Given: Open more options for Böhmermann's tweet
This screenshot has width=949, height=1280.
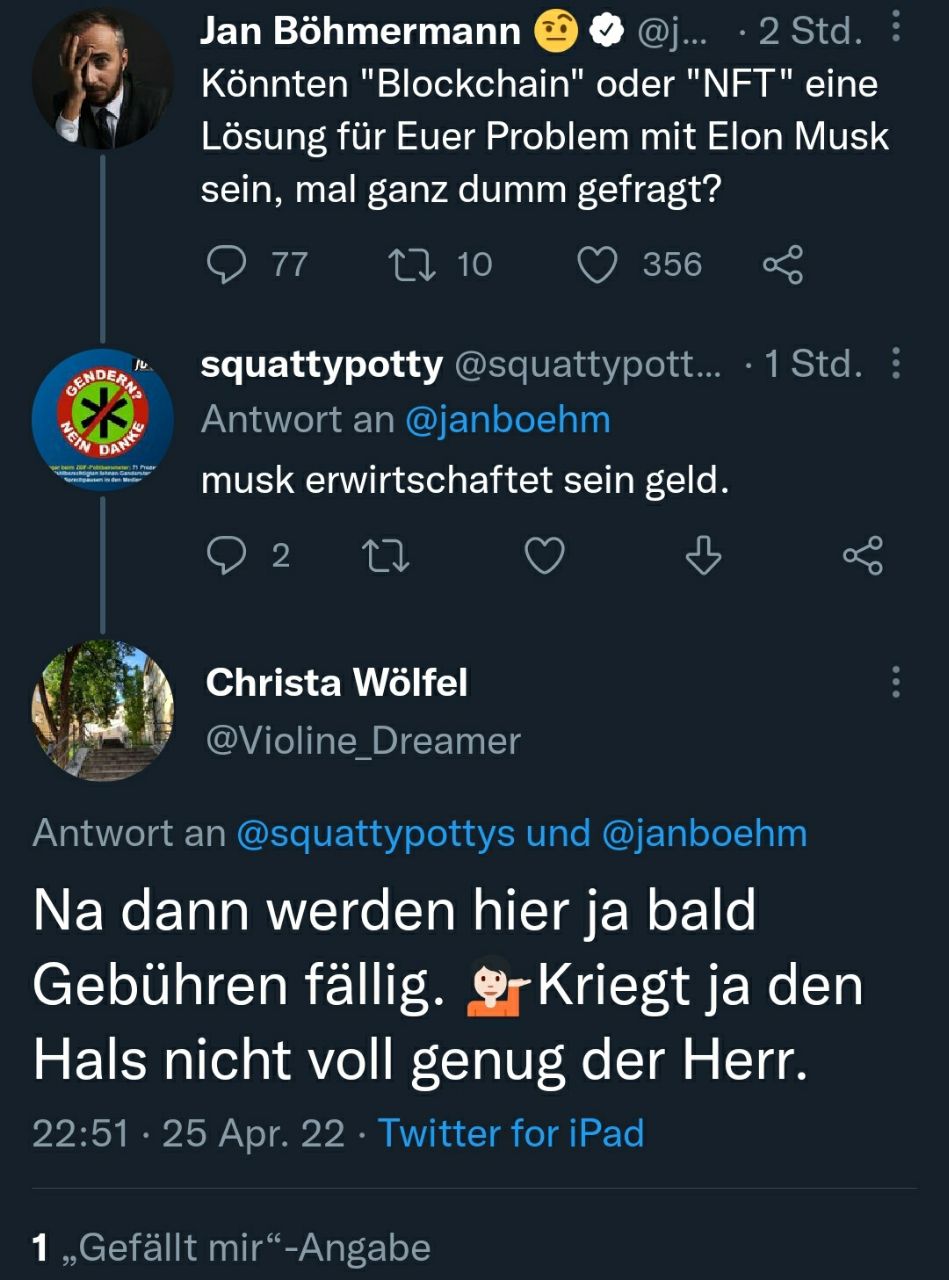Looking at the screenshot, I should (x=895, y=27).
